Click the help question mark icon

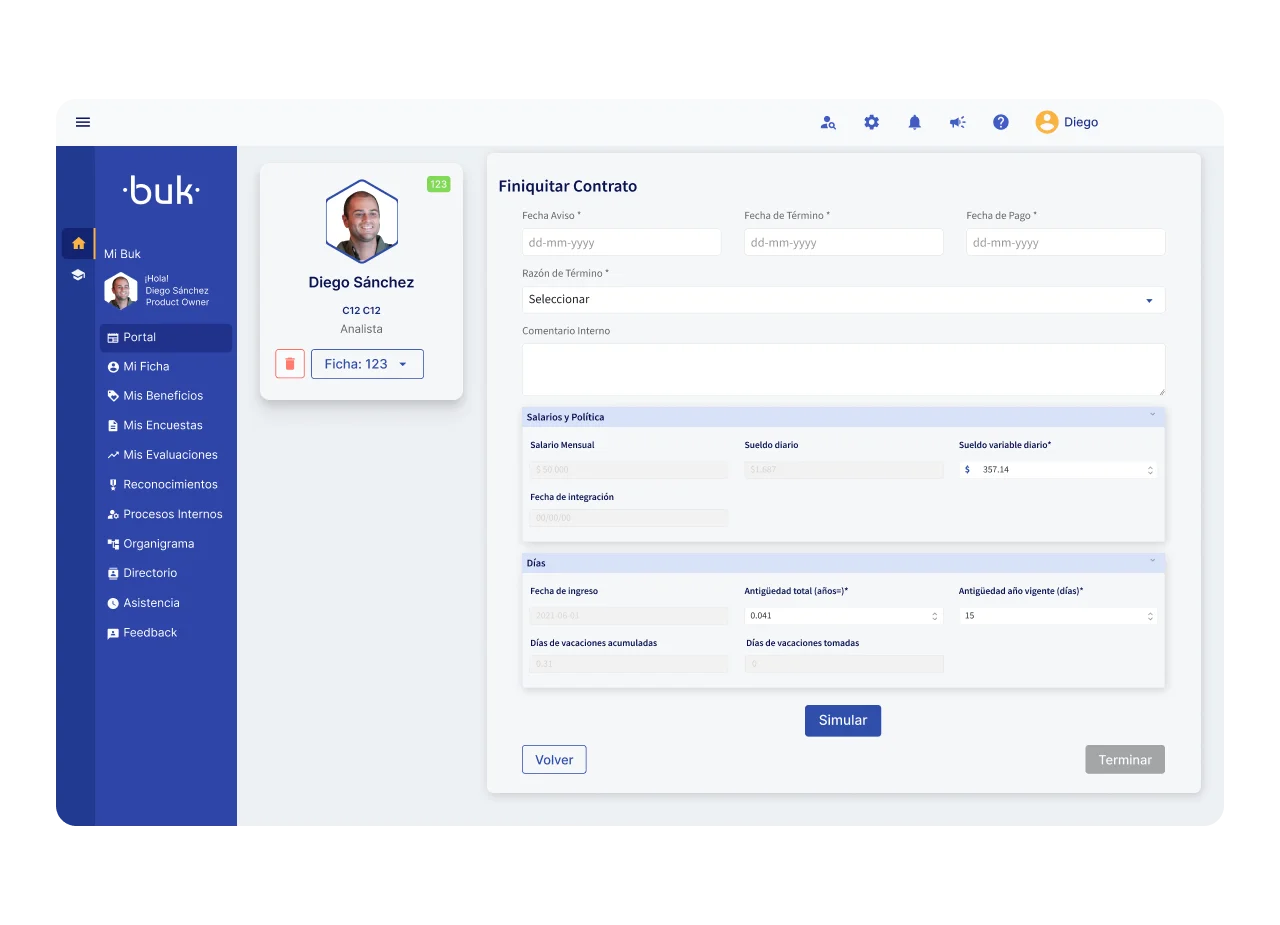point(1000,122)
